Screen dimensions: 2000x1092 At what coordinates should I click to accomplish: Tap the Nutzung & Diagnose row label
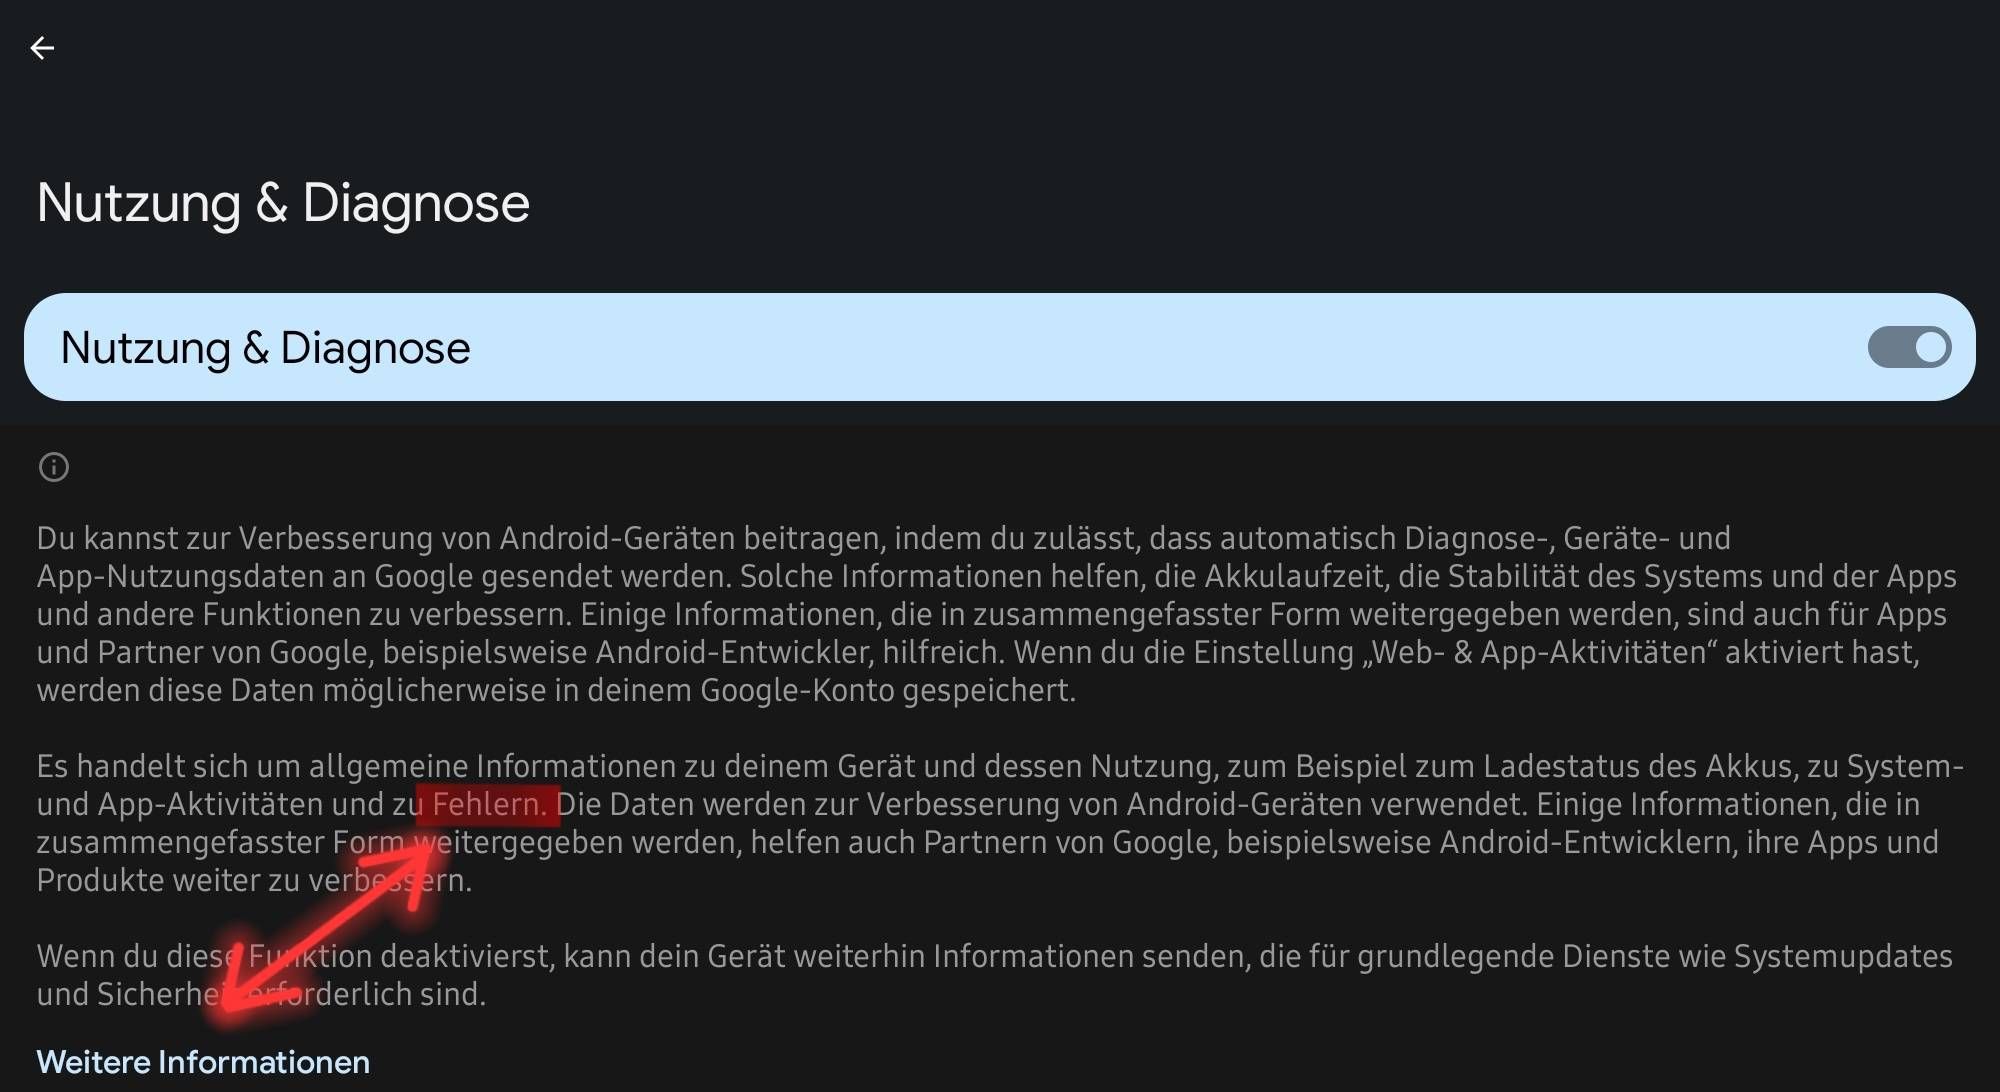[265, 348]
